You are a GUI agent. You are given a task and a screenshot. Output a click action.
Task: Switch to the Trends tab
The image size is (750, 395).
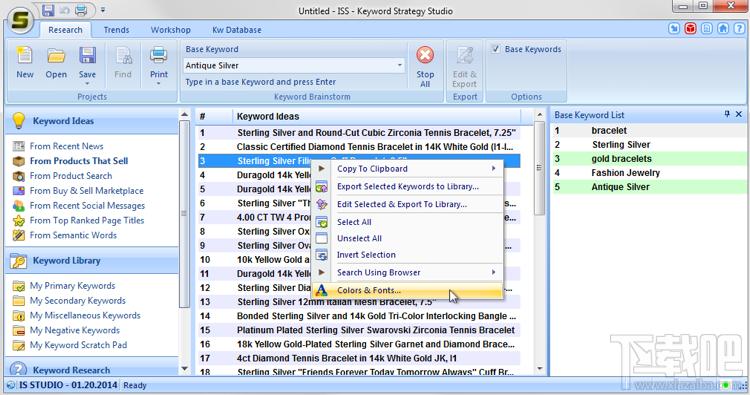pos(116,30)
